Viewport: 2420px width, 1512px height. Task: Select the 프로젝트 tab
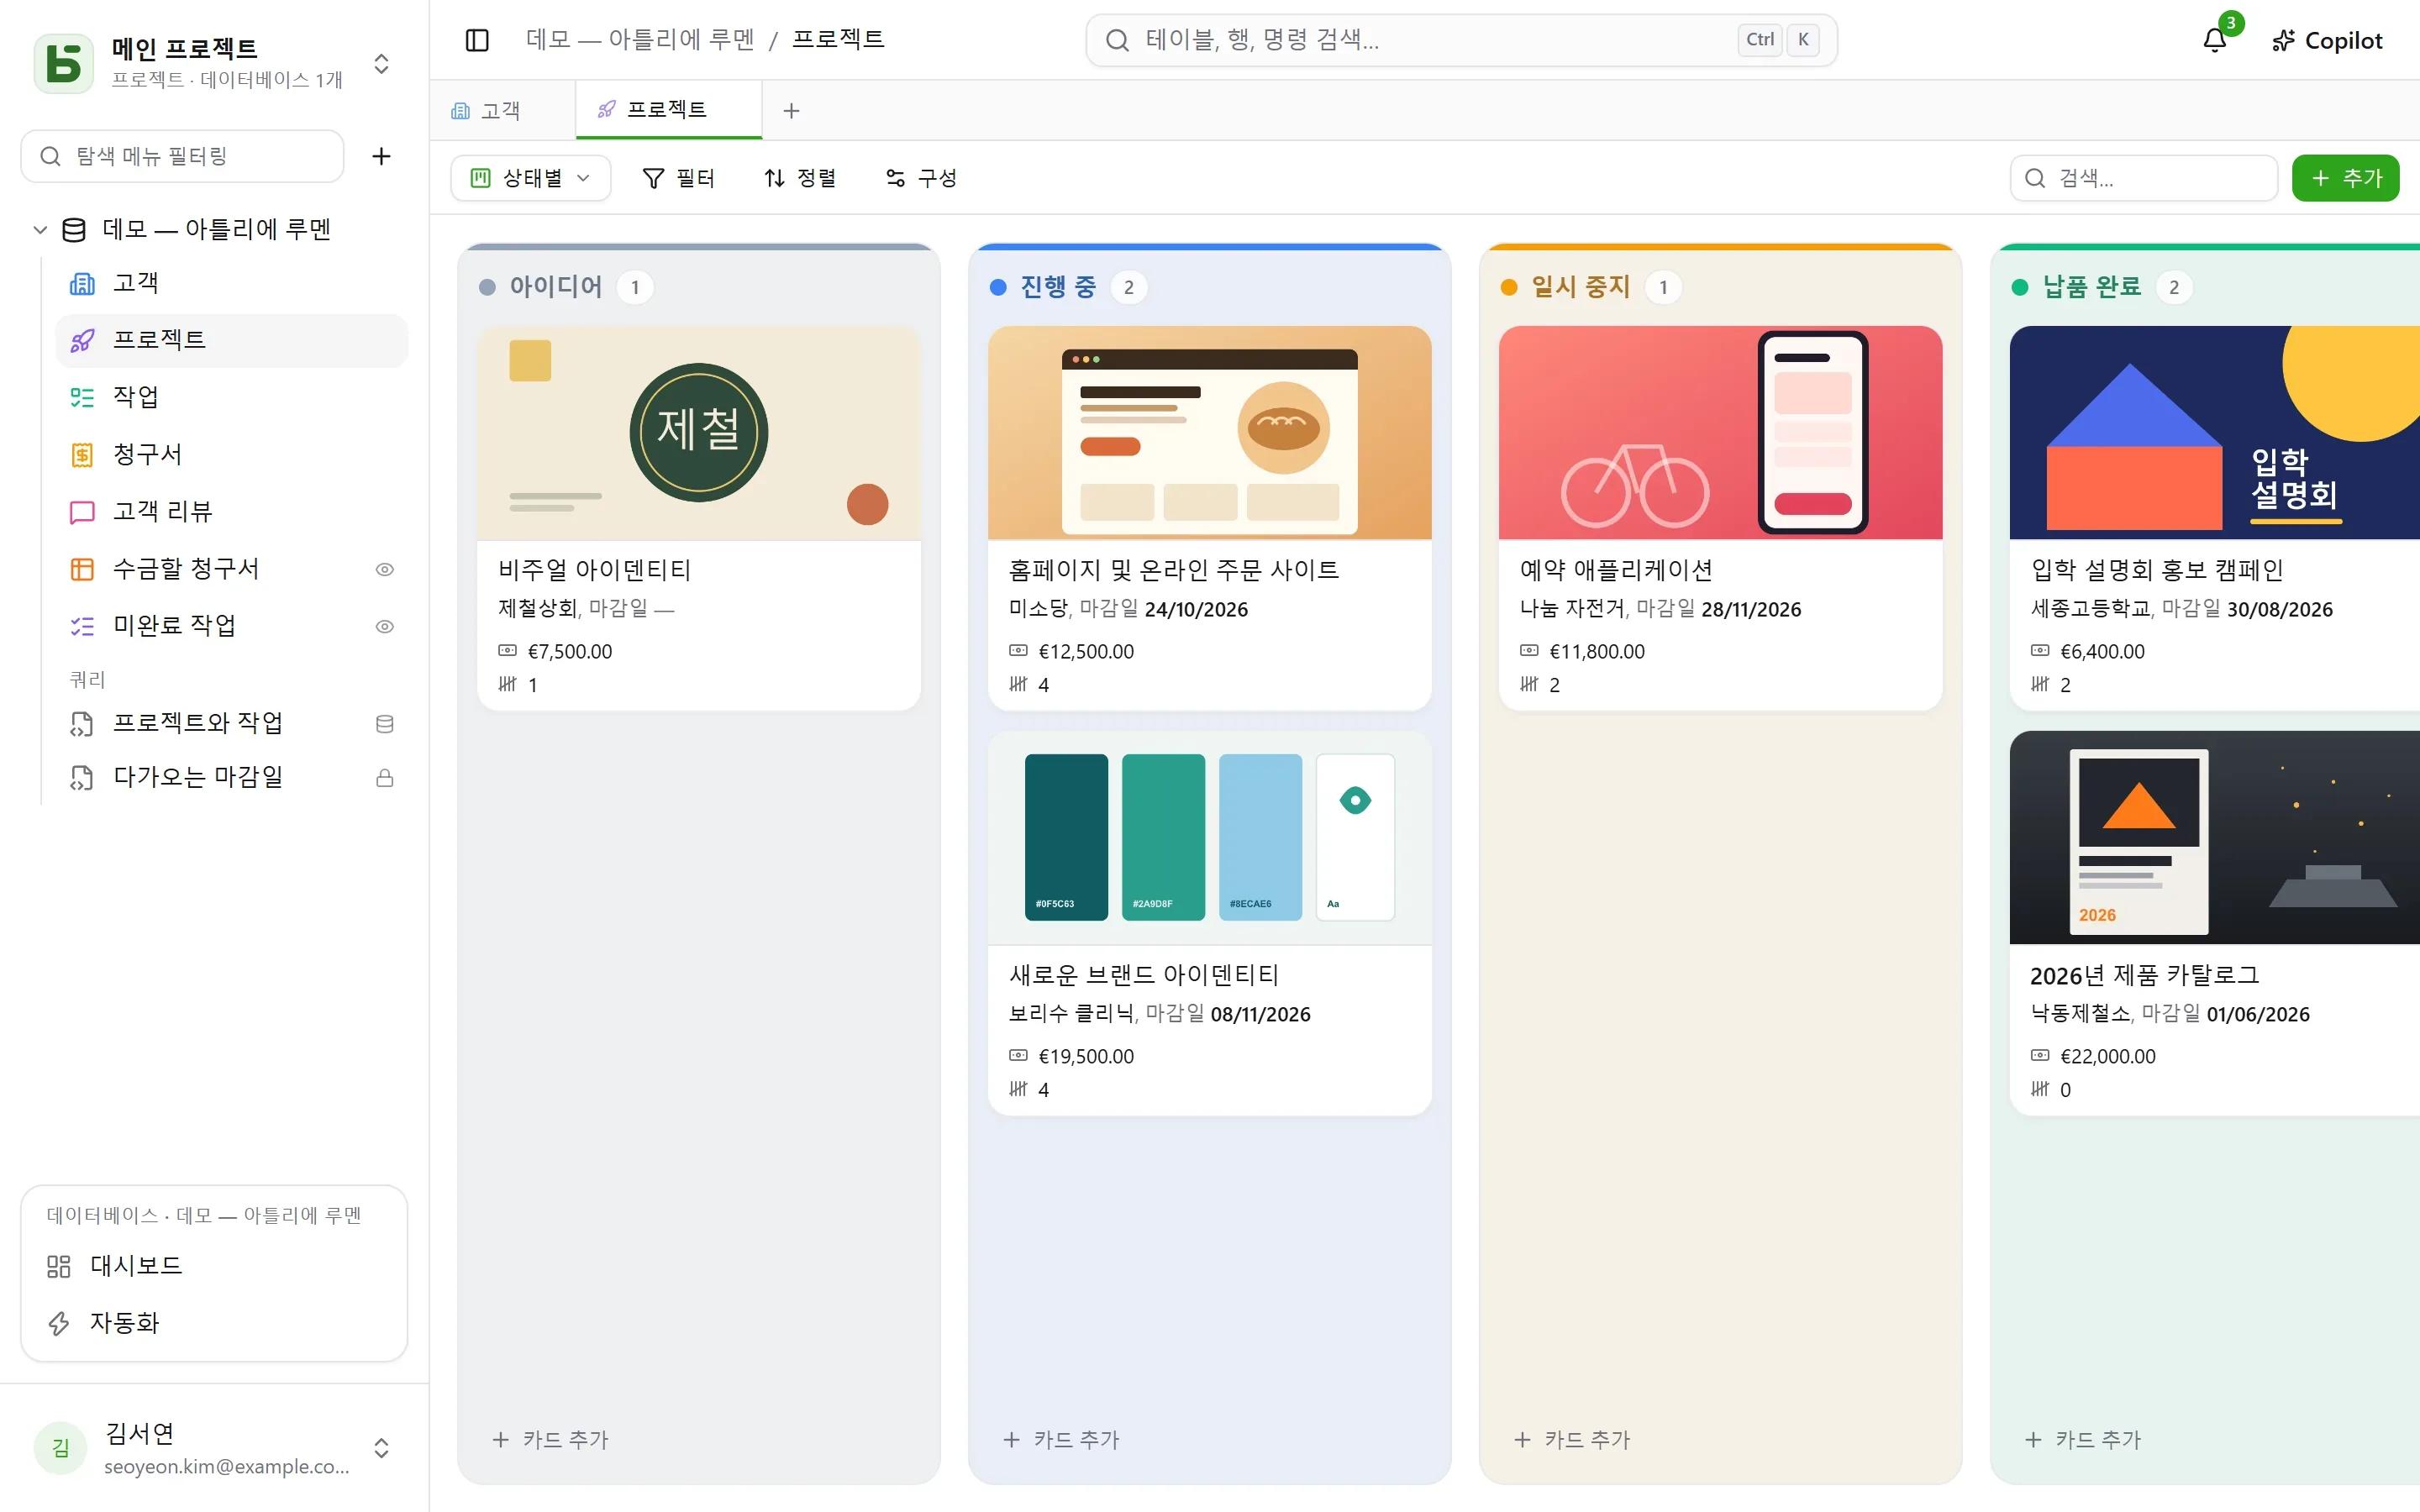[668, 110]
